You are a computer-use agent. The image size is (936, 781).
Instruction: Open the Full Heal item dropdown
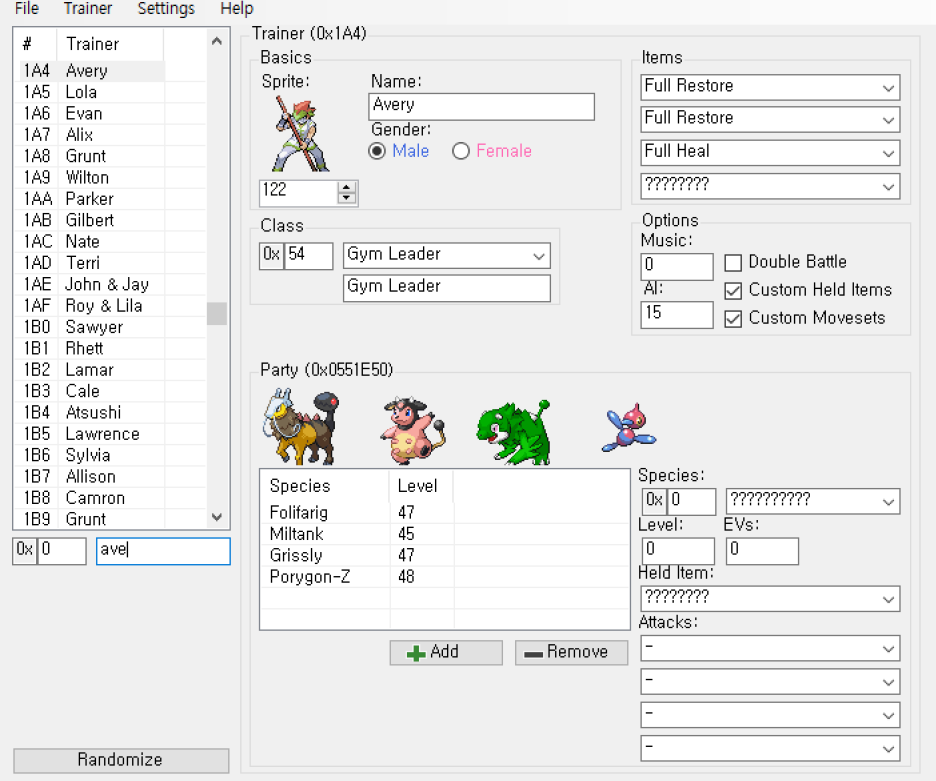[x=888, y=153]
